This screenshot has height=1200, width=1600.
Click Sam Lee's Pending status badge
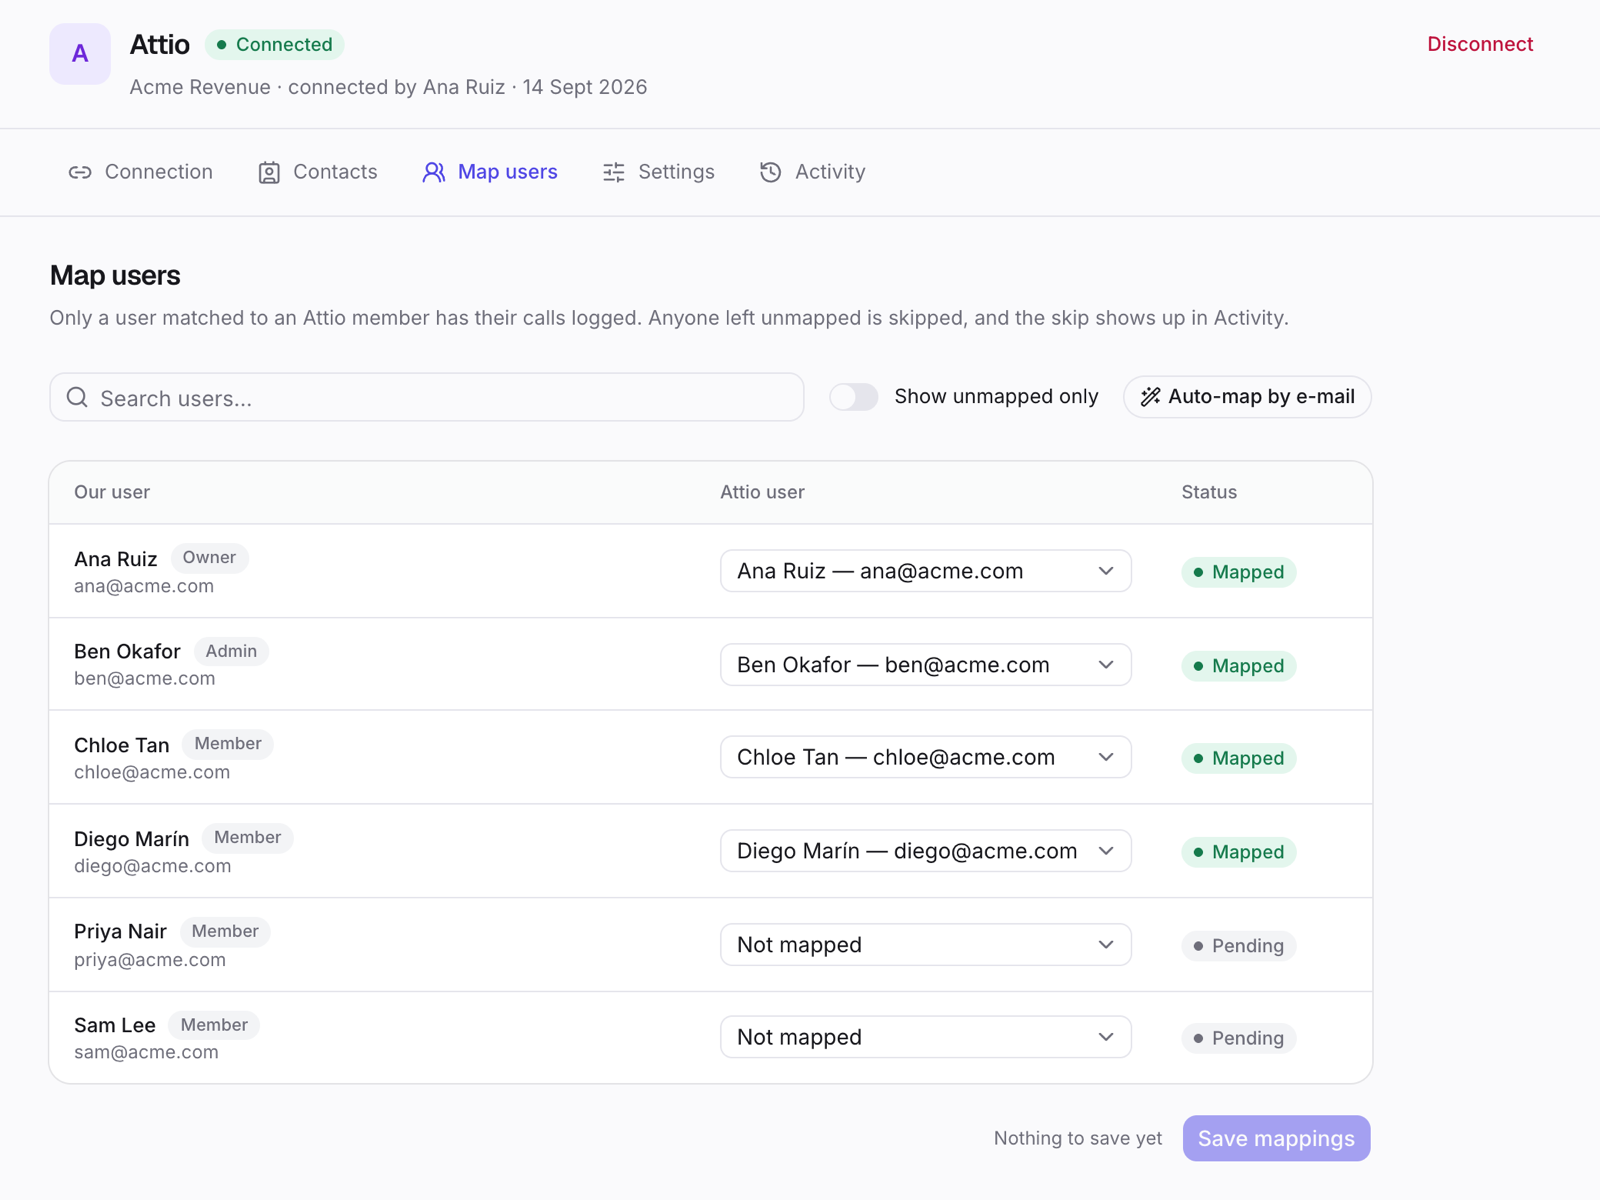coord(1239,1038)
